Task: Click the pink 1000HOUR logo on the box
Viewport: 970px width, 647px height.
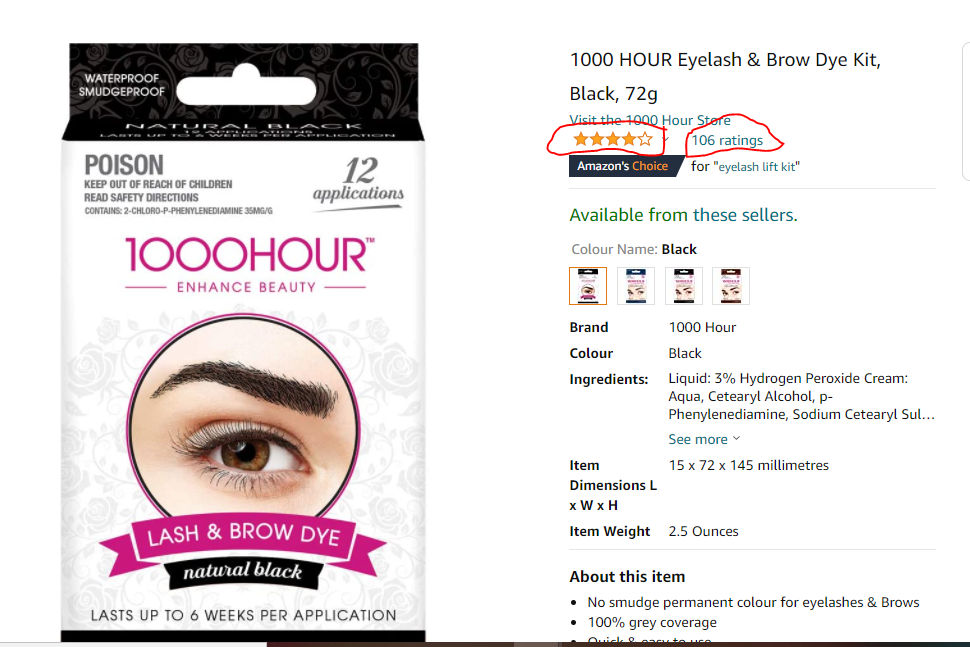Action: click(x=249, y=254)
